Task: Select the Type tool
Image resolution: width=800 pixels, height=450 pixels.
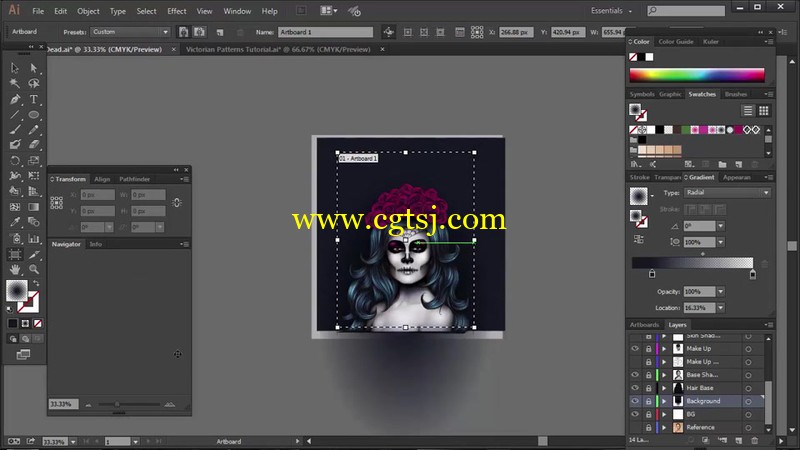Action: click(x=34, y=99)
